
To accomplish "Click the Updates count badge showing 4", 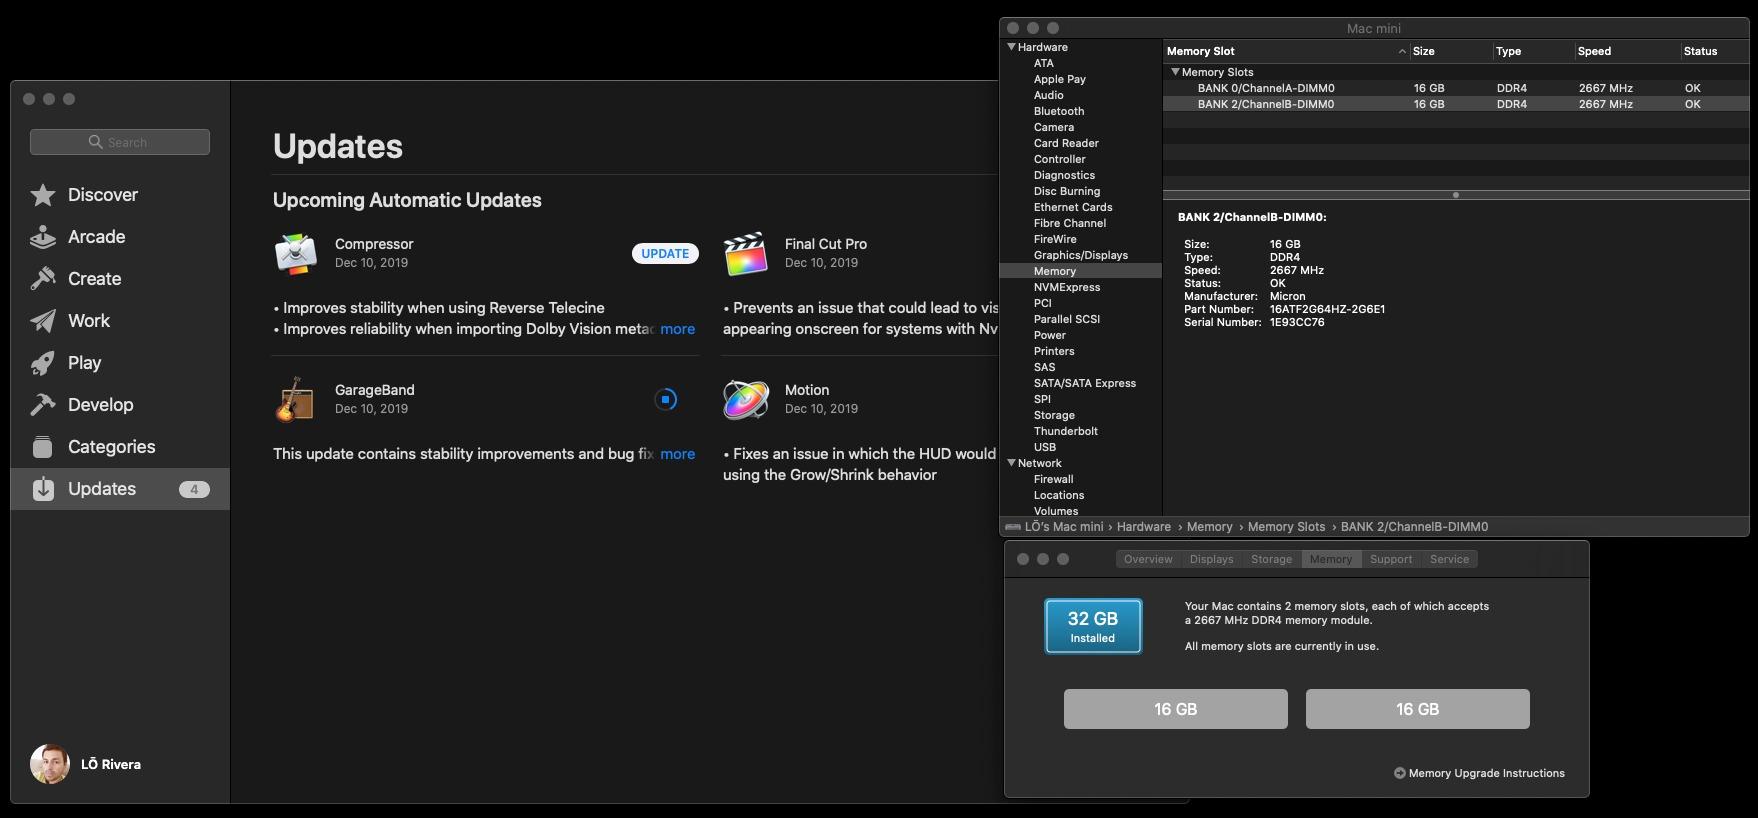I will coord(194,489).
